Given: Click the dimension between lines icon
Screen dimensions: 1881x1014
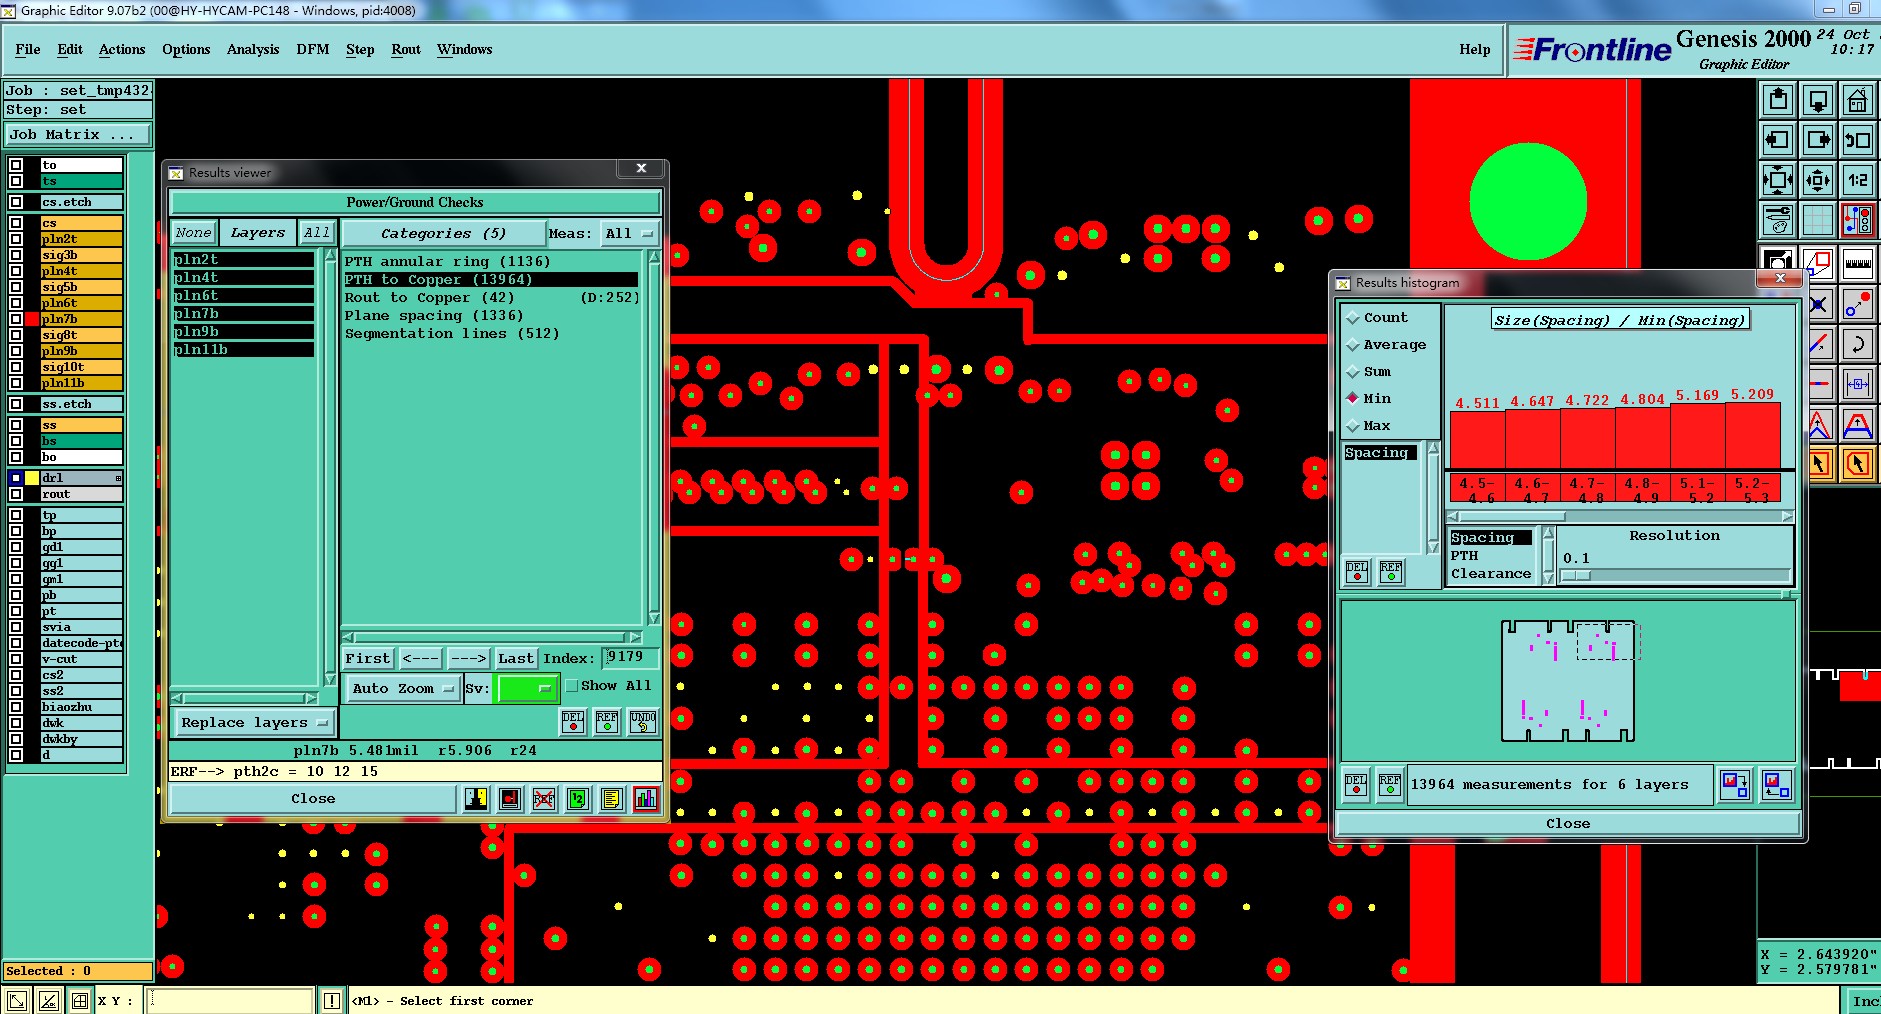Looking at the screenshot, I should click(x=1857, y=384).
